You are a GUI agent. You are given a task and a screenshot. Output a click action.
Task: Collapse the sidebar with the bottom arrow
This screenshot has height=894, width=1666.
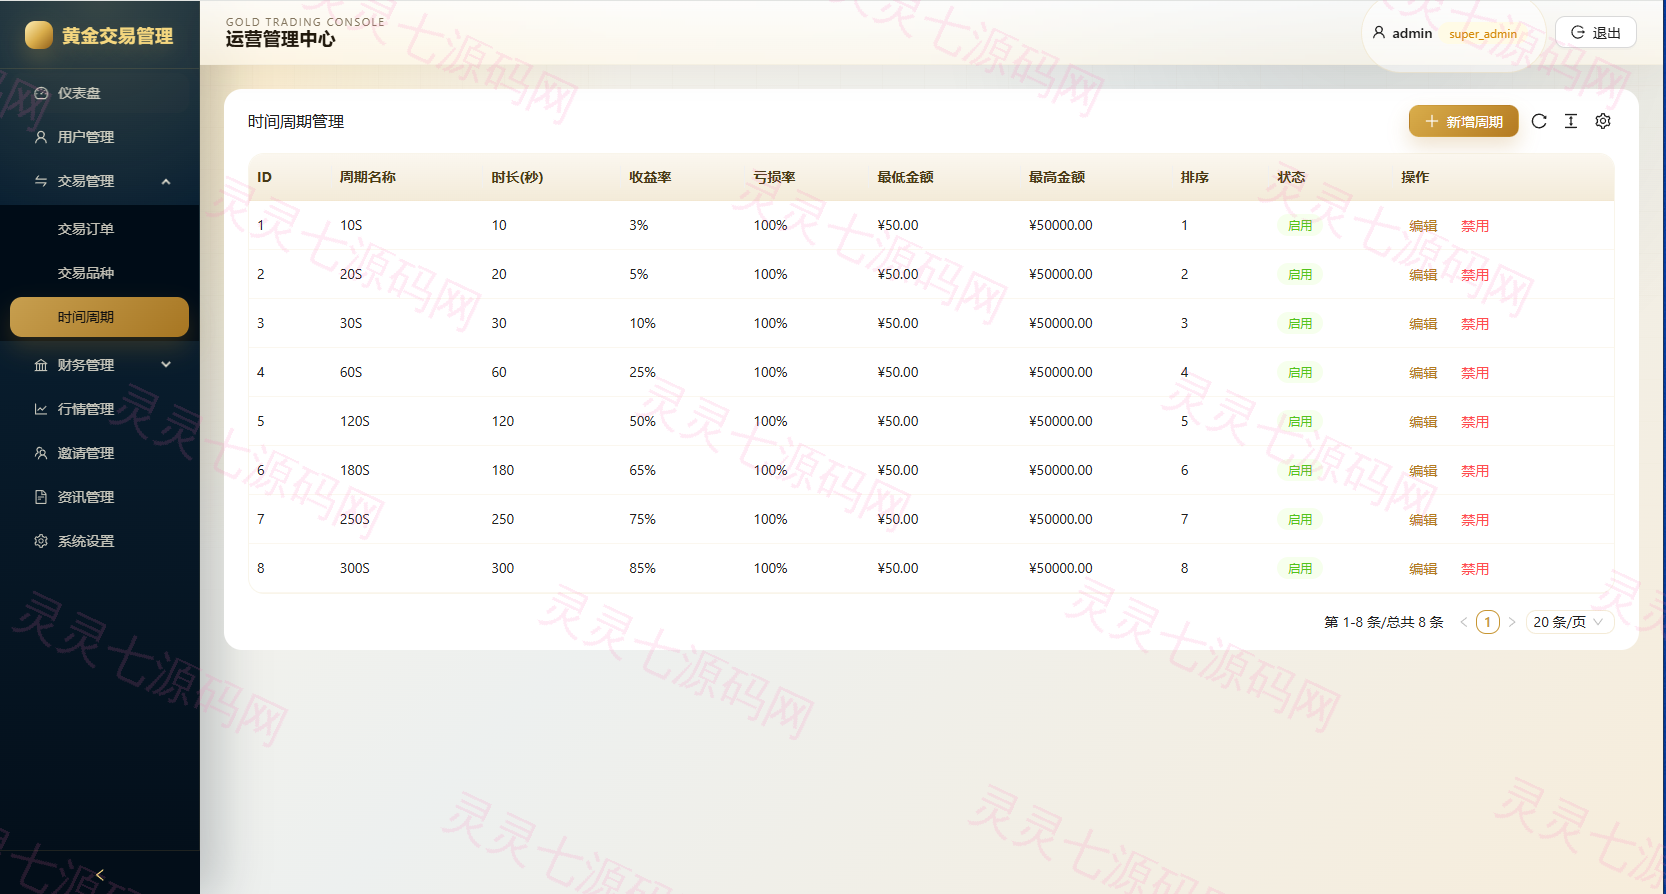click(x=100, y=874)
